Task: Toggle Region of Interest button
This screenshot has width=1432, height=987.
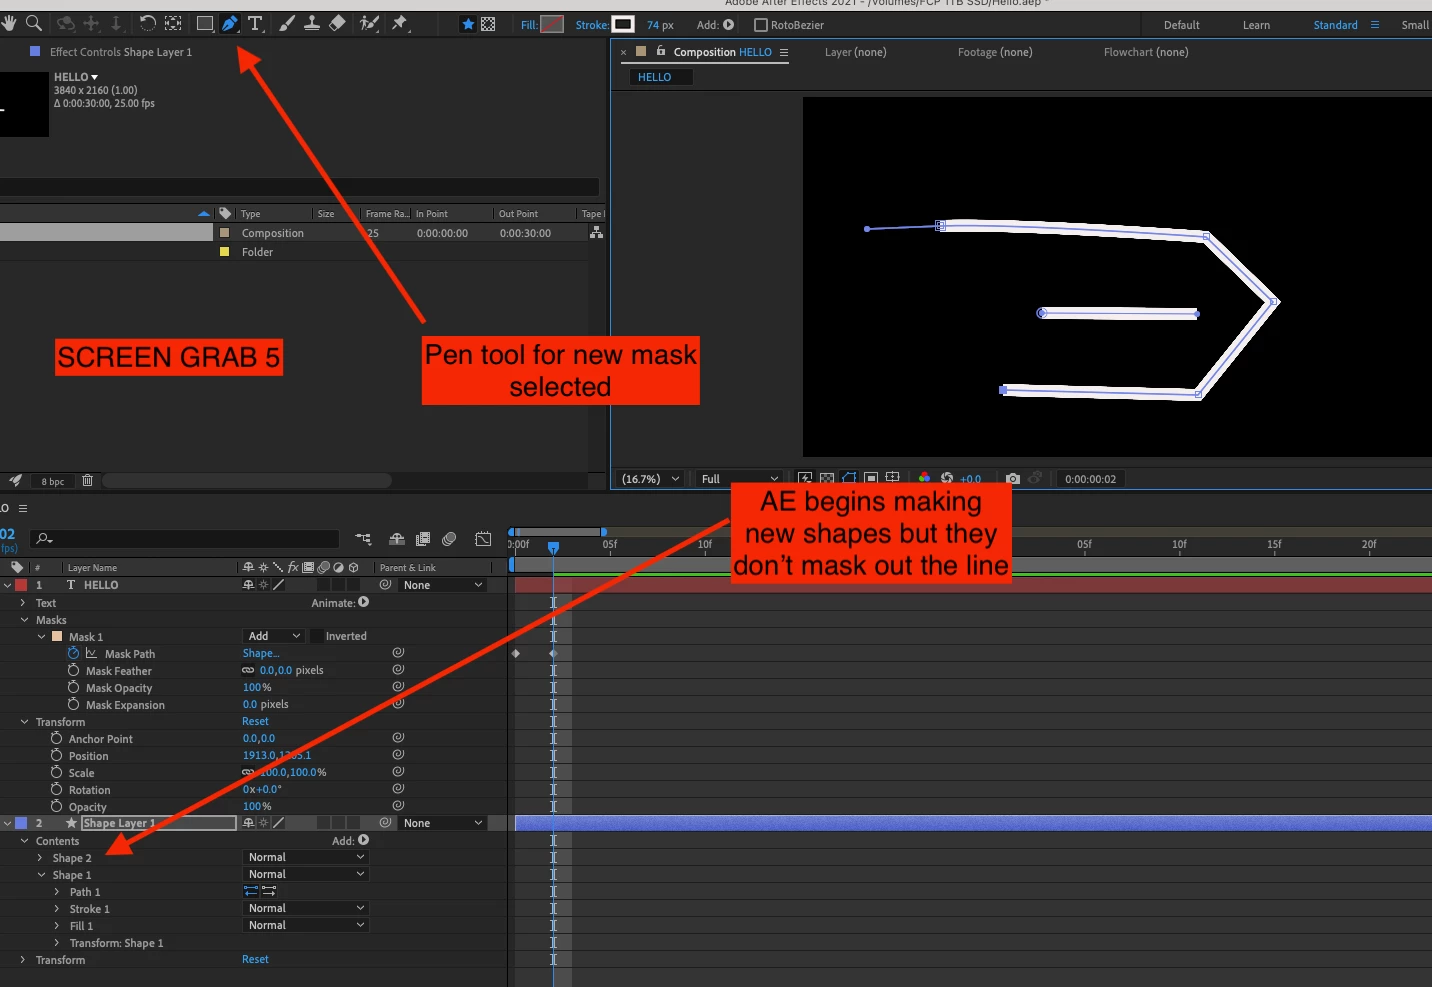Action: pos(871,479)
